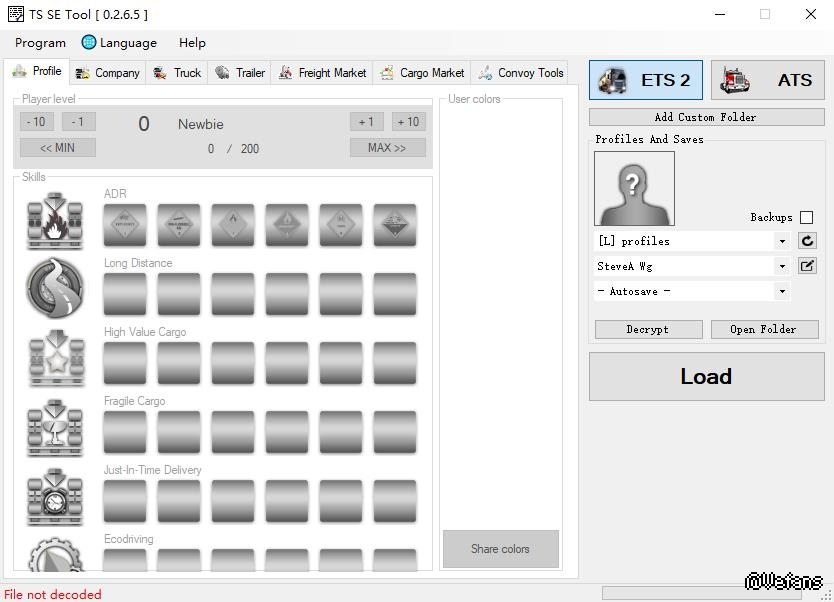Image resolution: width=834 pixels, height=602 pixels.
Task: Close the TS SE Tool window
Action: [811, 14]
